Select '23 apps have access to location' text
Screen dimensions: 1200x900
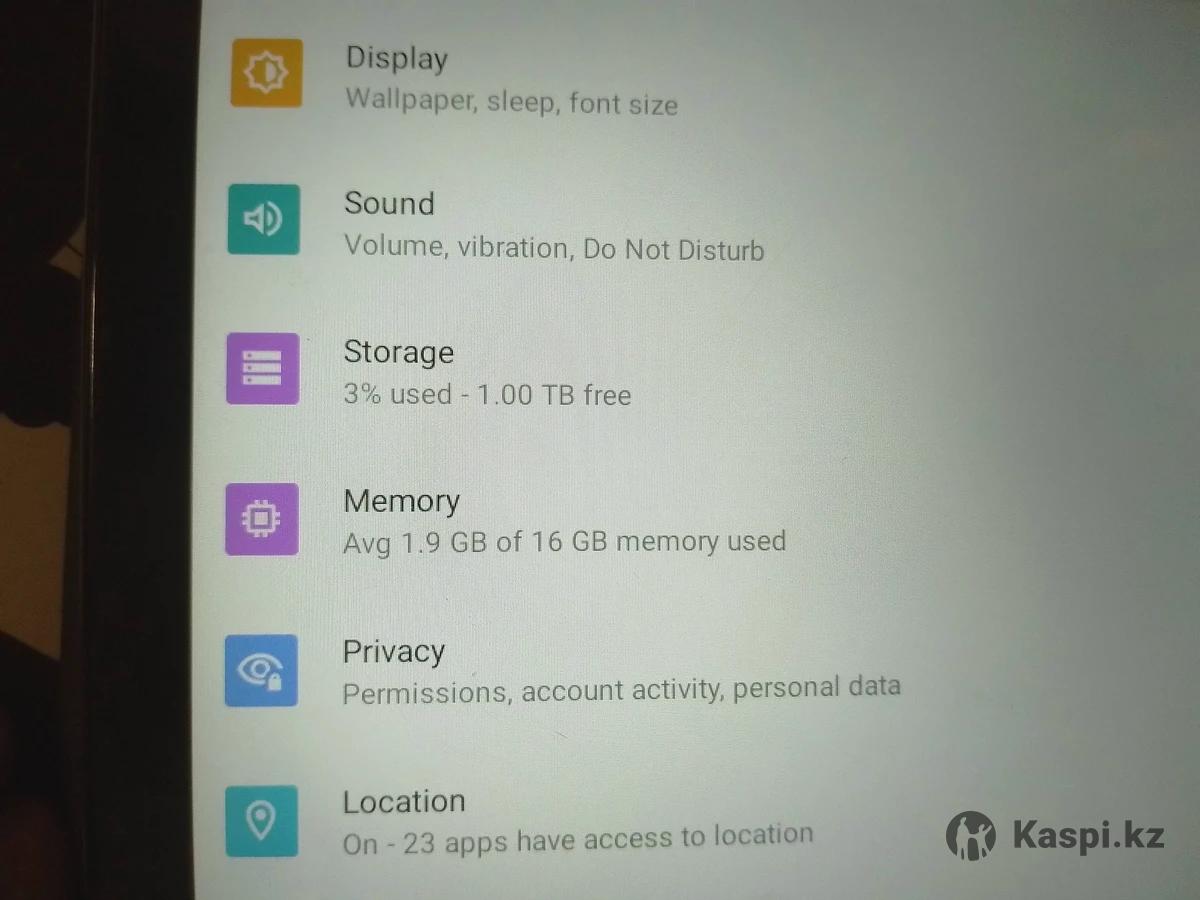607,838
